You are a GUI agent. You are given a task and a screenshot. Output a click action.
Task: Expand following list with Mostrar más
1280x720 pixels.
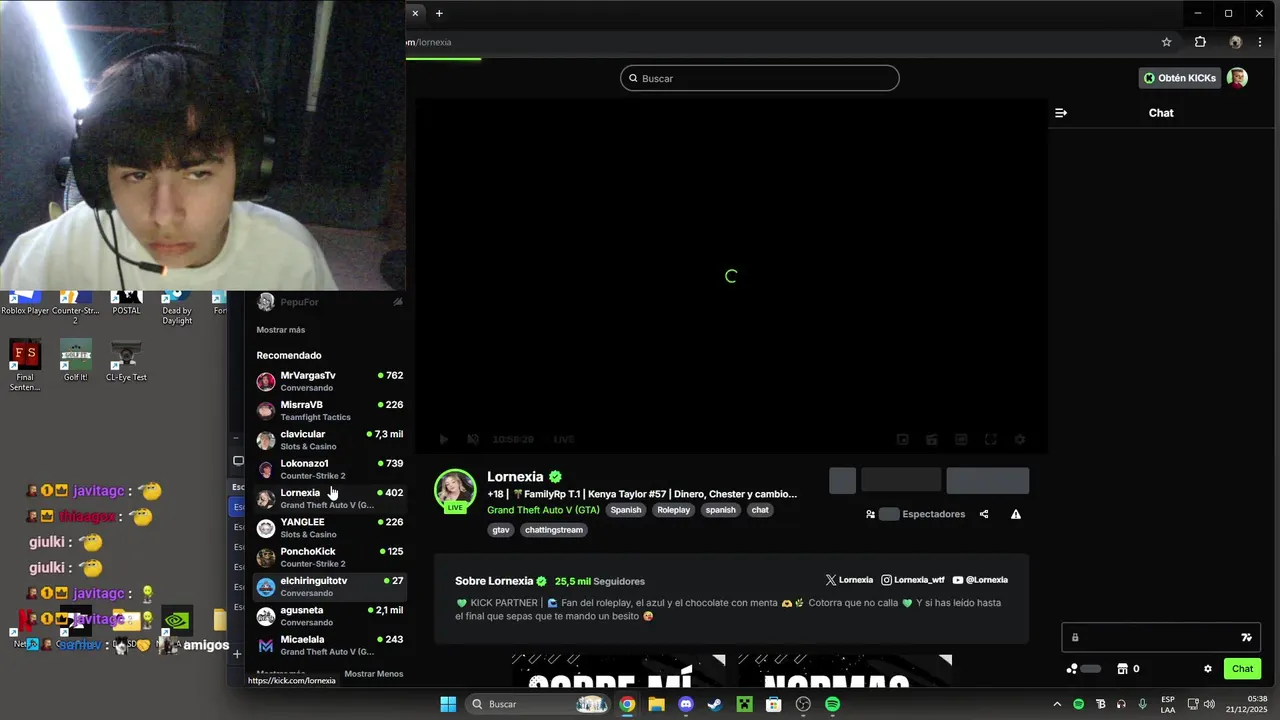(281, 330)
